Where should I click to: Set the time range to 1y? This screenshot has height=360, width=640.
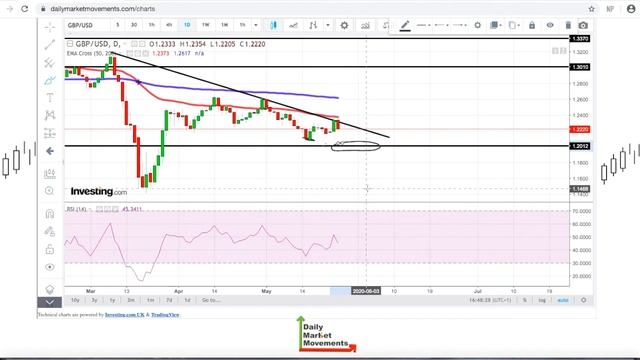pos(112,300)
